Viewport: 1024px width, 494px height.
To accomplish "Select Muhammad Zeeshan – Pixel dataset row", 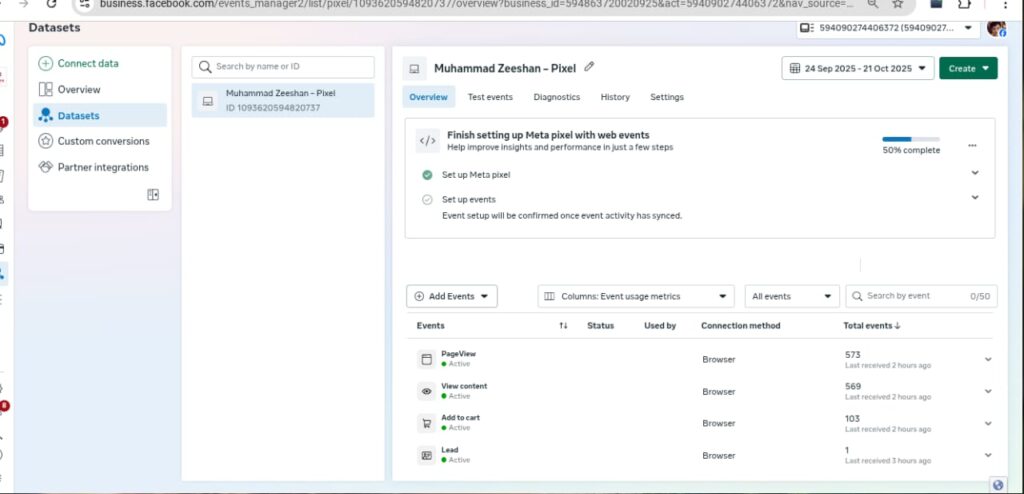I will tap(283, 101).
